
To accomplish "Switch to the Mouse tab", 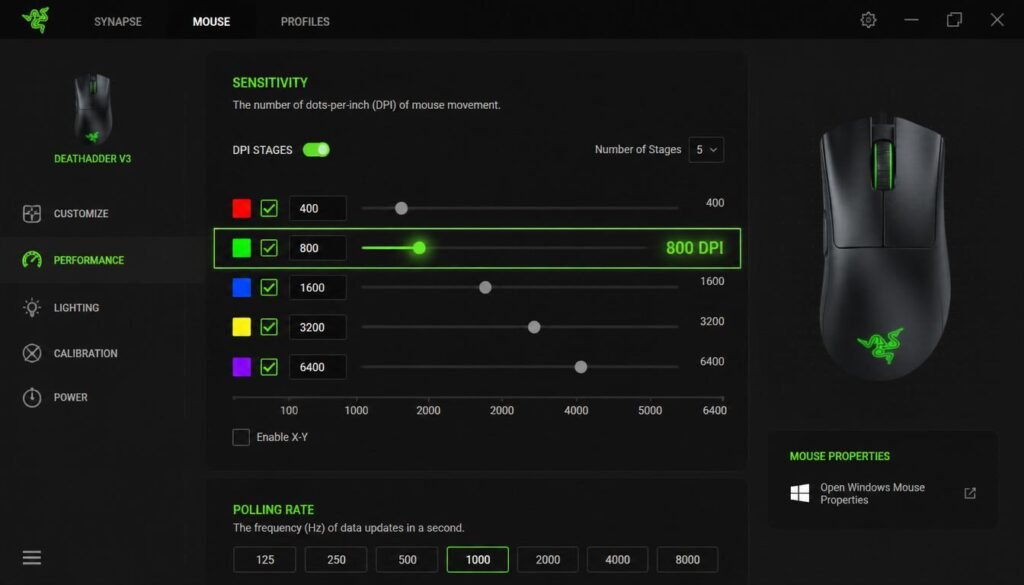I will tap(211, 22).
